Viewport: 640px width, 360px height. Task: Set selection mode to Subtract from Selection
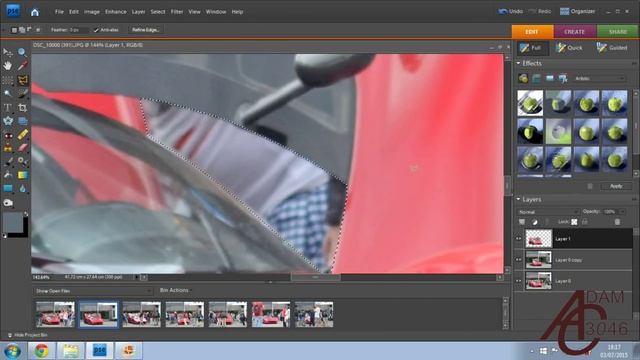pyautogui.click(x=29, y=30)
